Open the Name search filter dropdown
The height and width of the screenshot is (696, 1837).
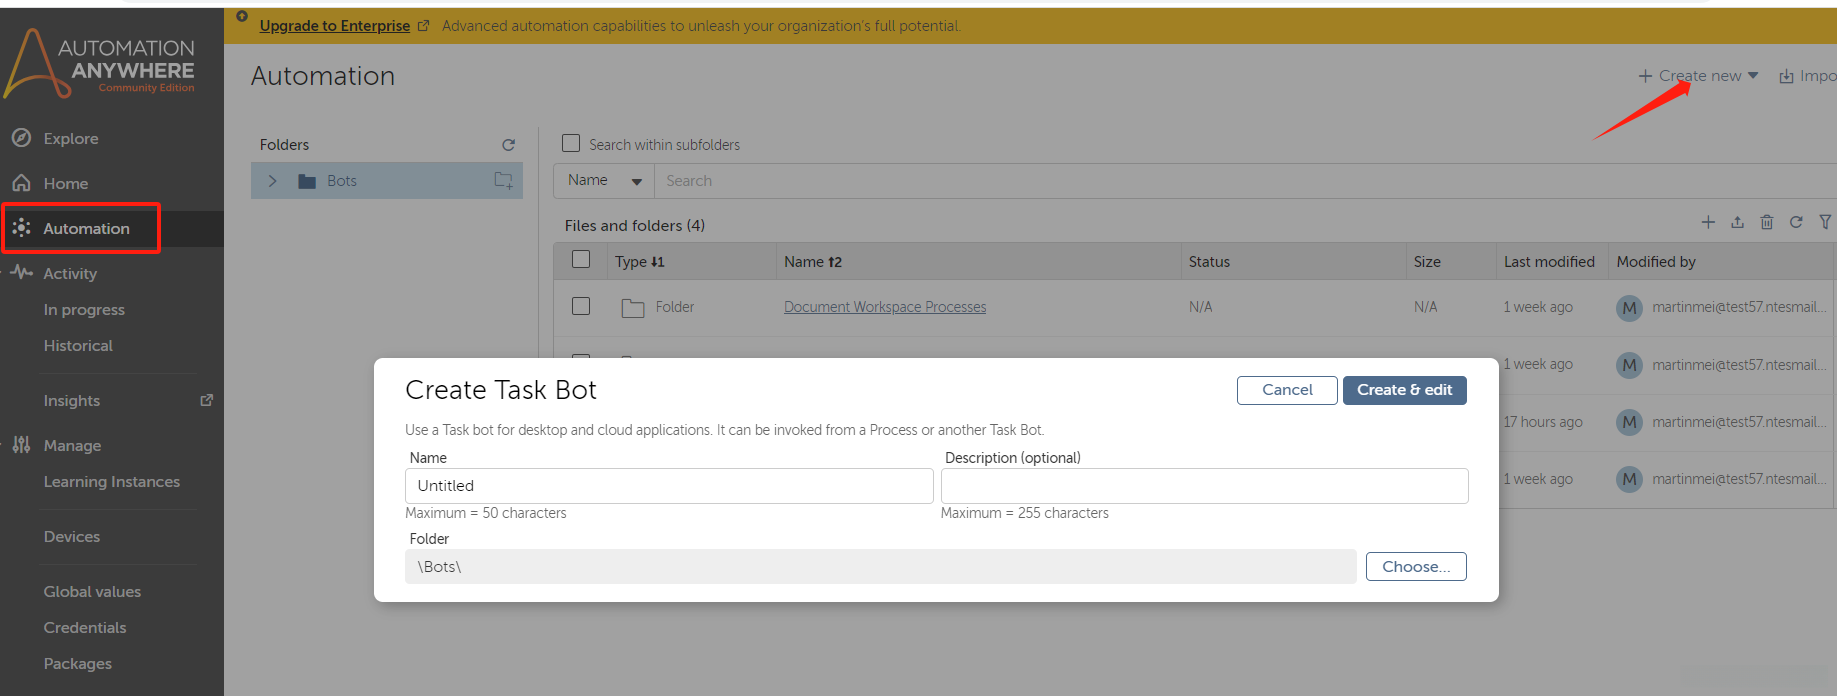click(604, 181)
